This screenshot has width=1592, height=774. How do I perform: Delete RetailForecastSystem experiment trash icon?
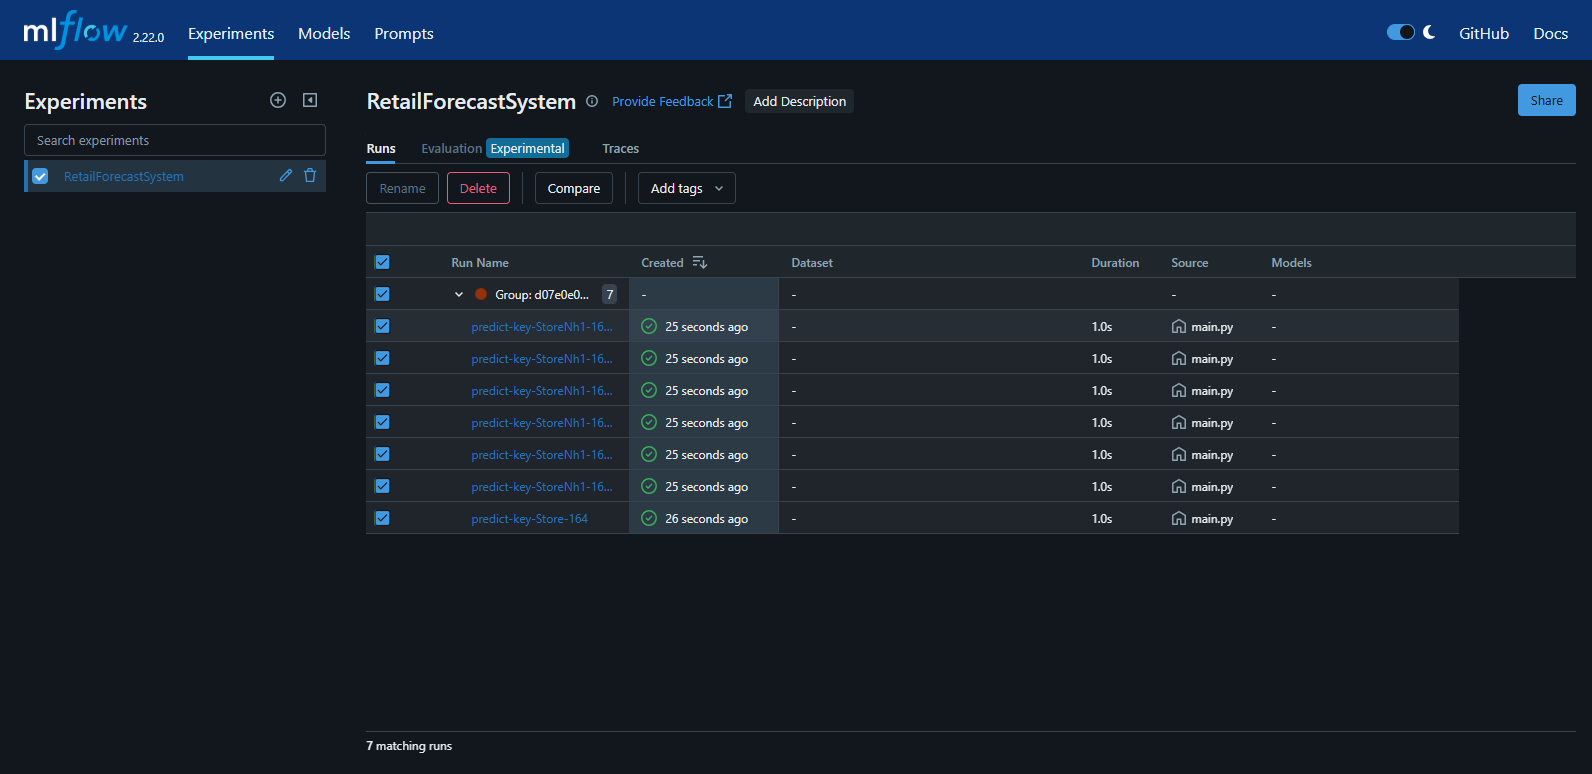310,175
